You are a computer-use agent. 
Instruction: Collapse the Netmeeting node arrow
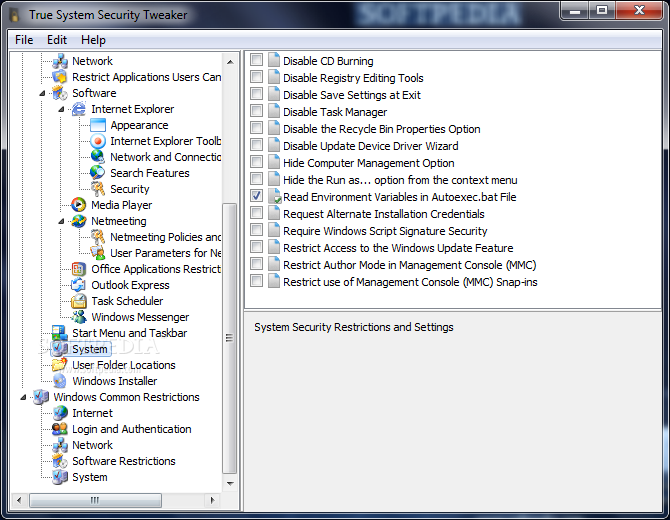point(61,221)
